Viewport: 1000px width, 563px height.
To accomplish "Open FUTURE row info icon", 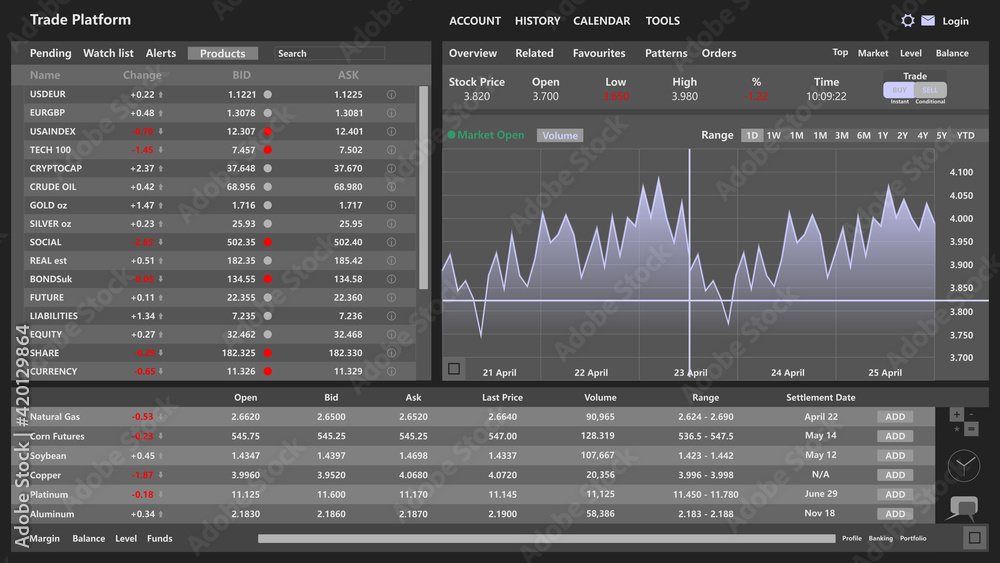I will coord(391,298).
